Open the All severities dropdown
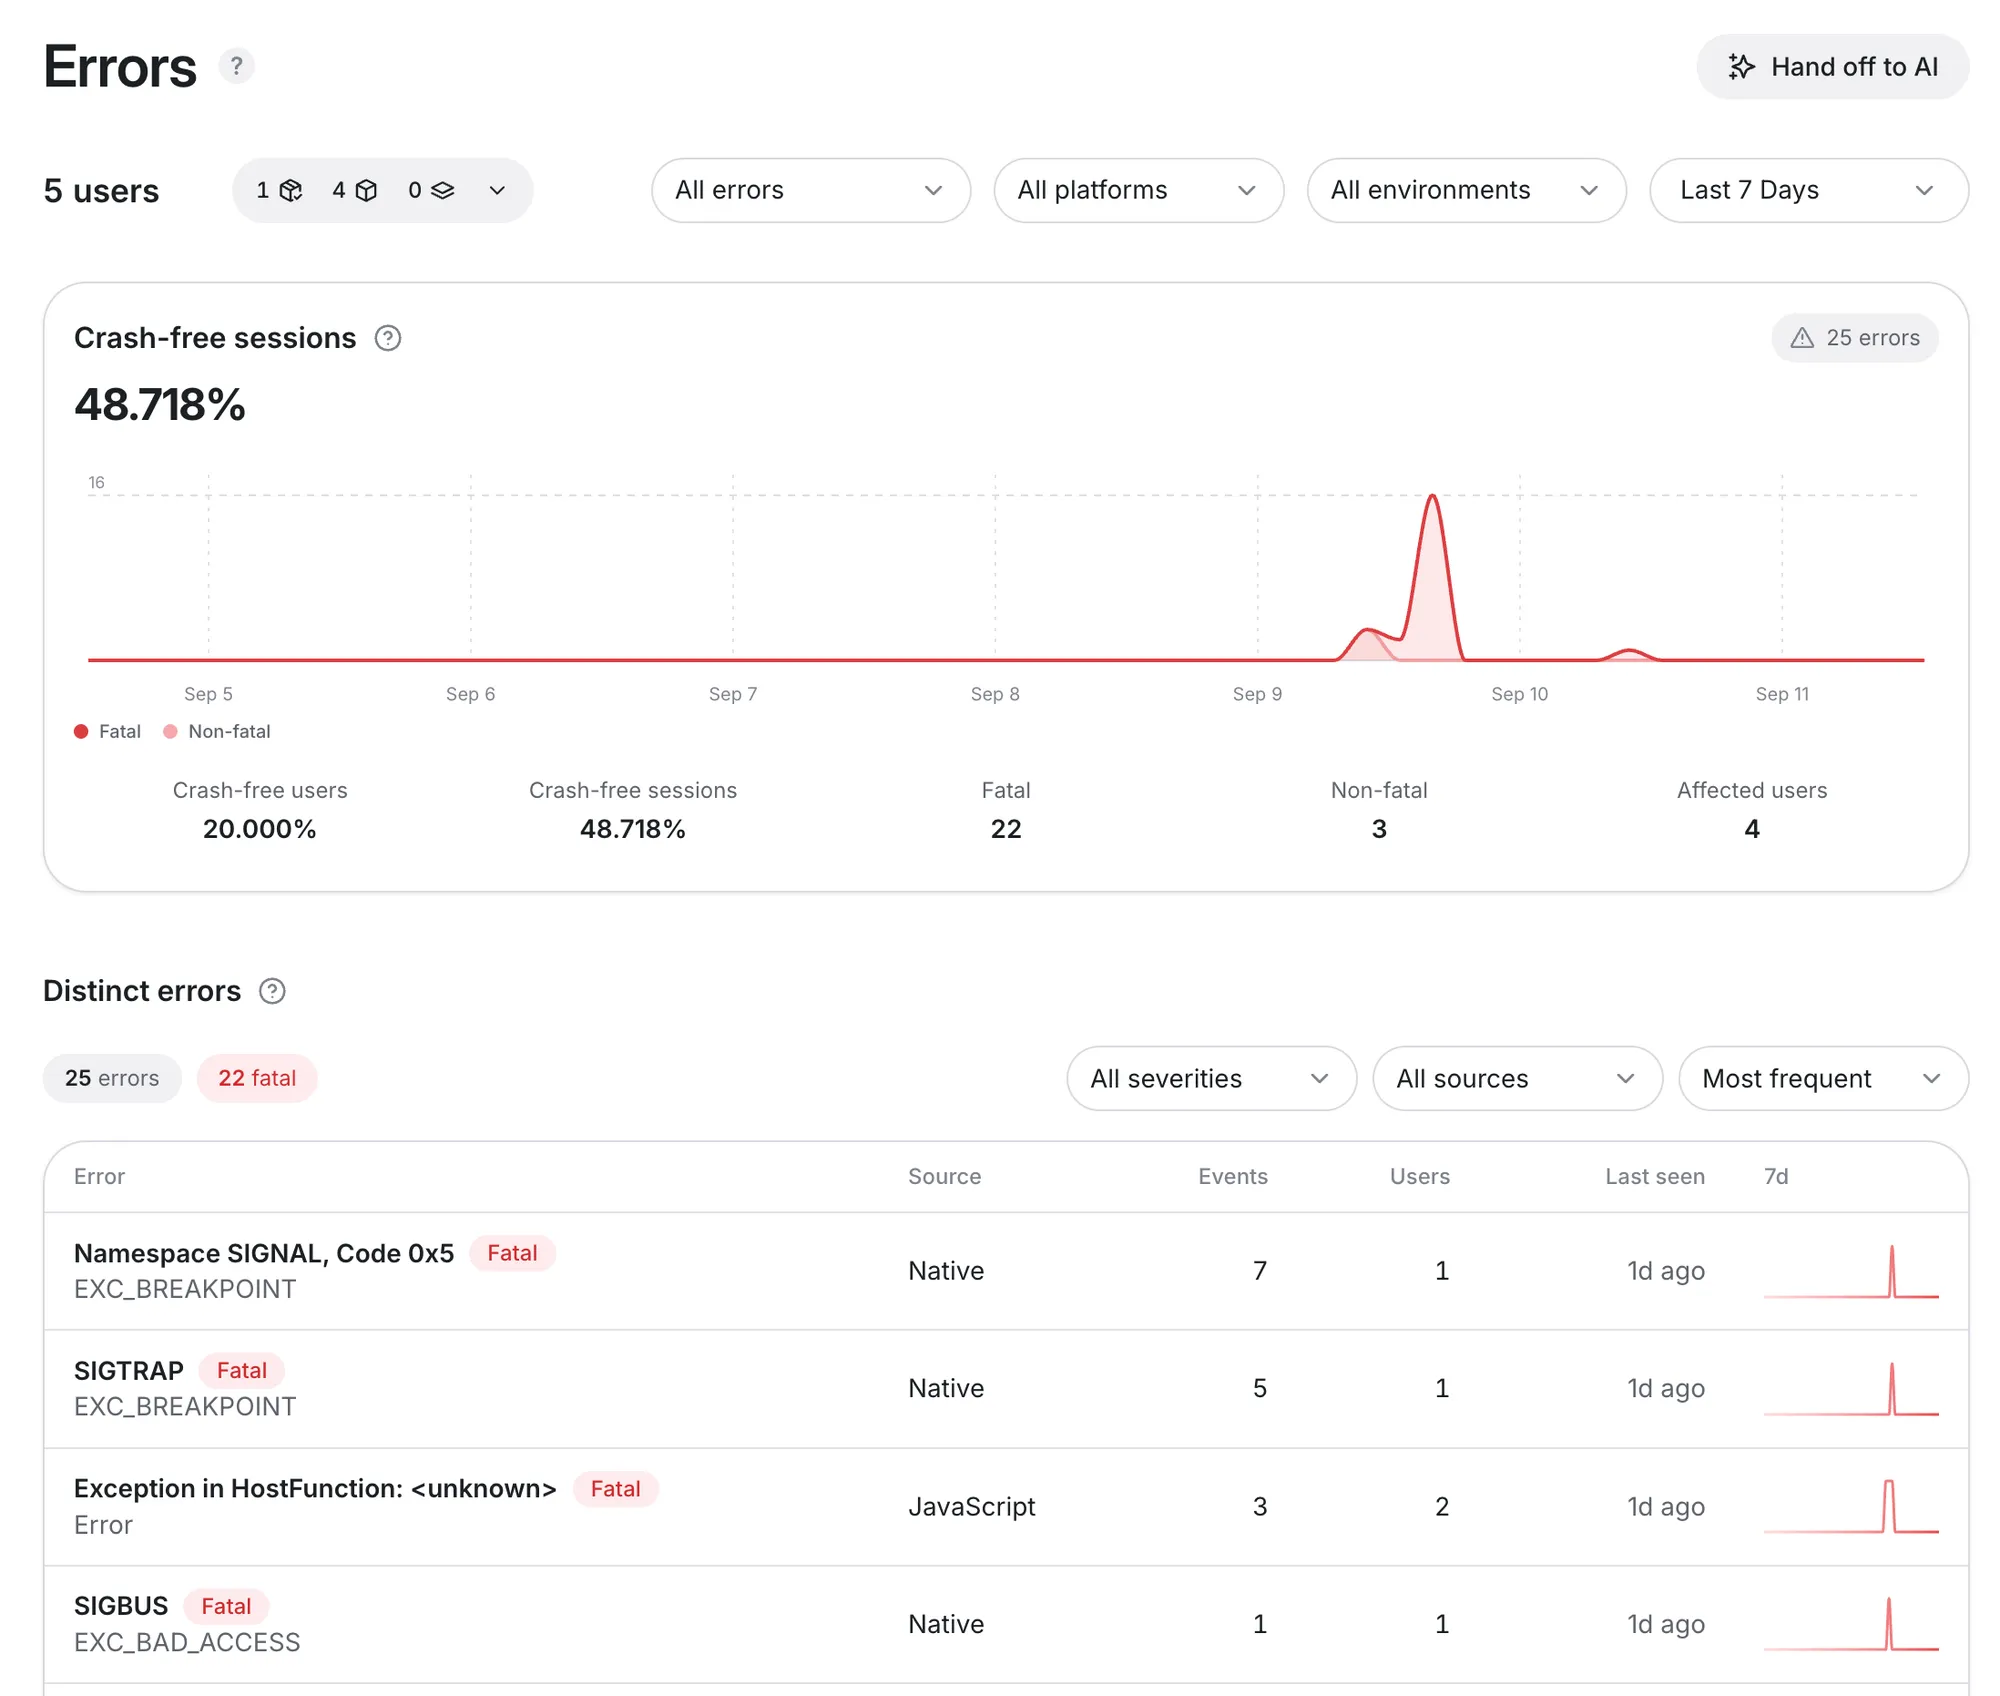Viewport: 2000px width, 1696px height. click(x=1212, y=1078)
